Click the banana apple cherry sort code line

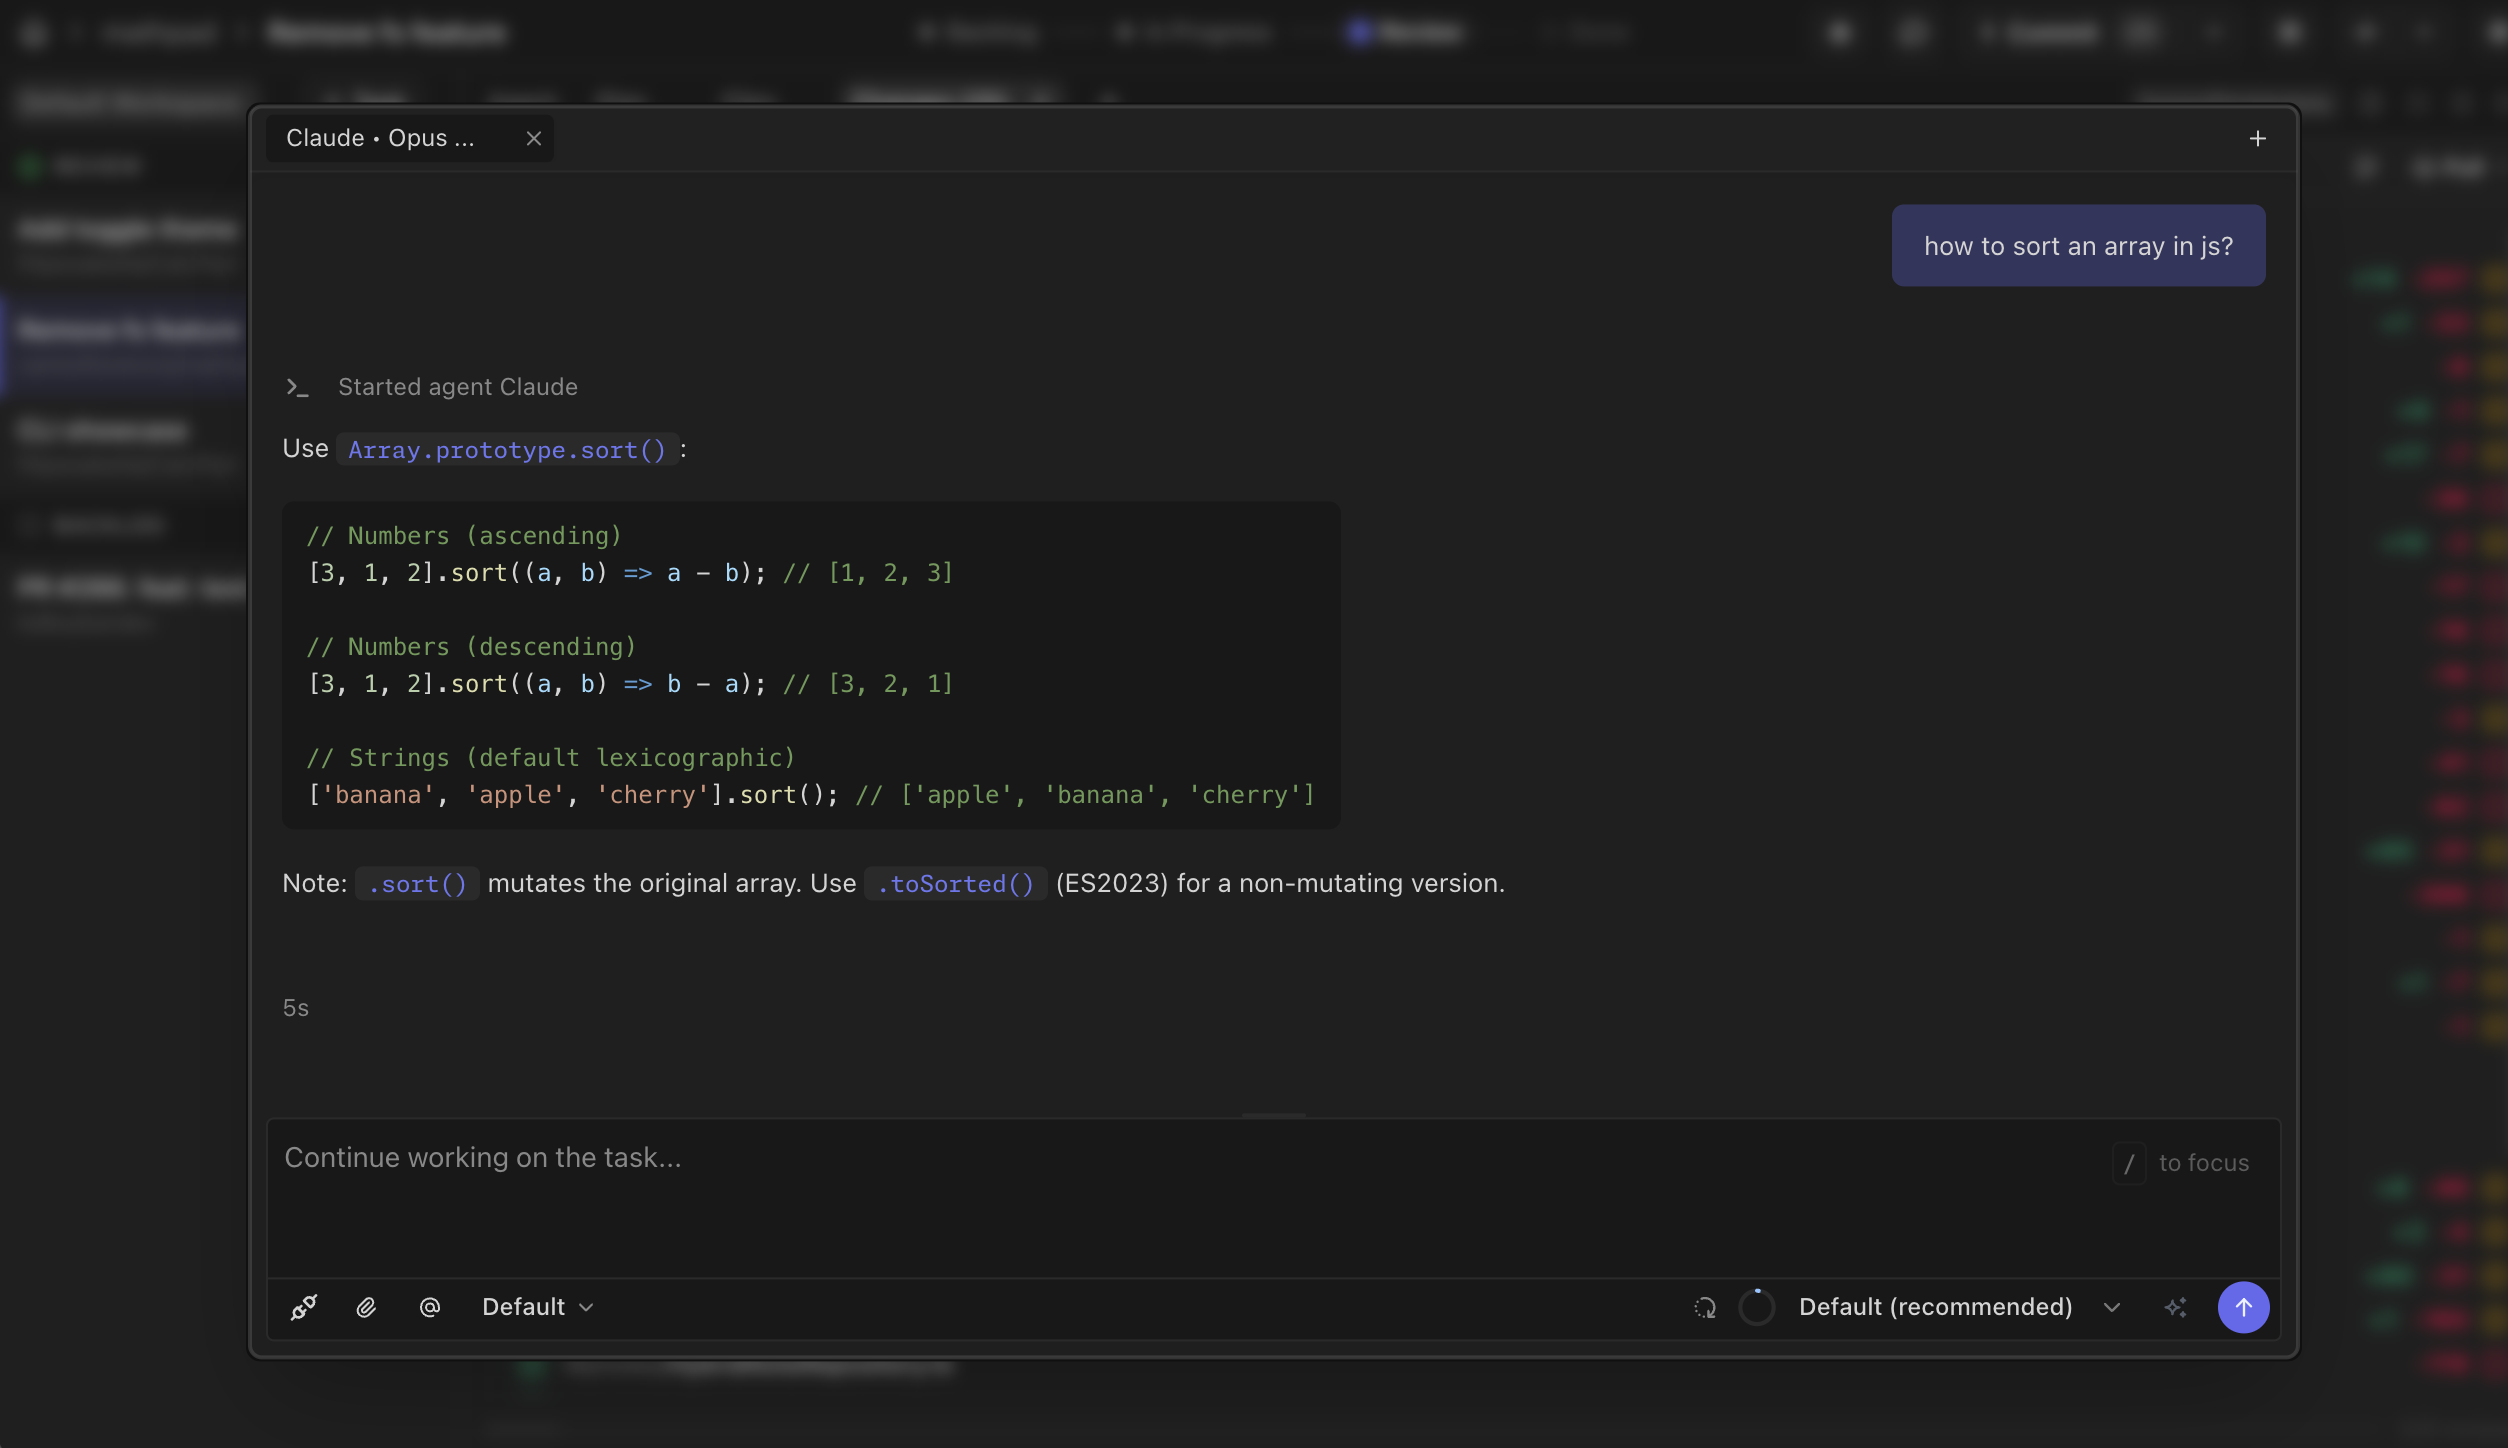[x=811, y=795]
